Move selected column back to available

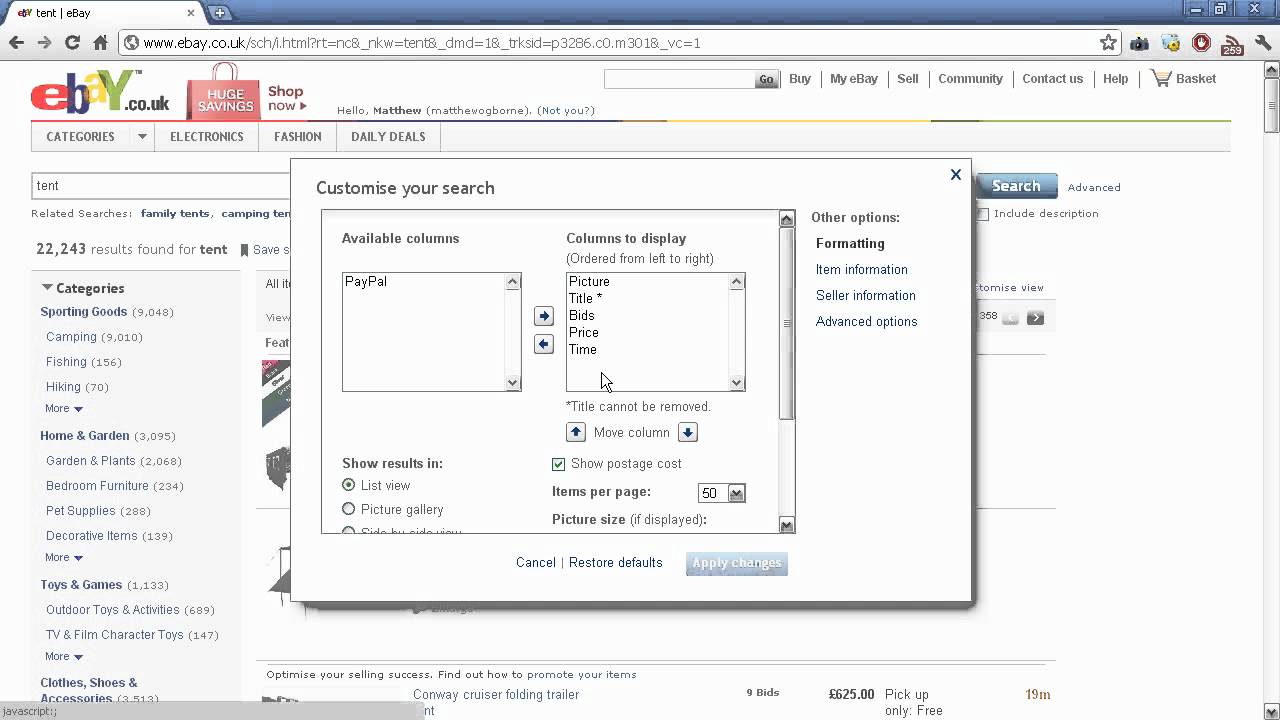coord(543,345)
